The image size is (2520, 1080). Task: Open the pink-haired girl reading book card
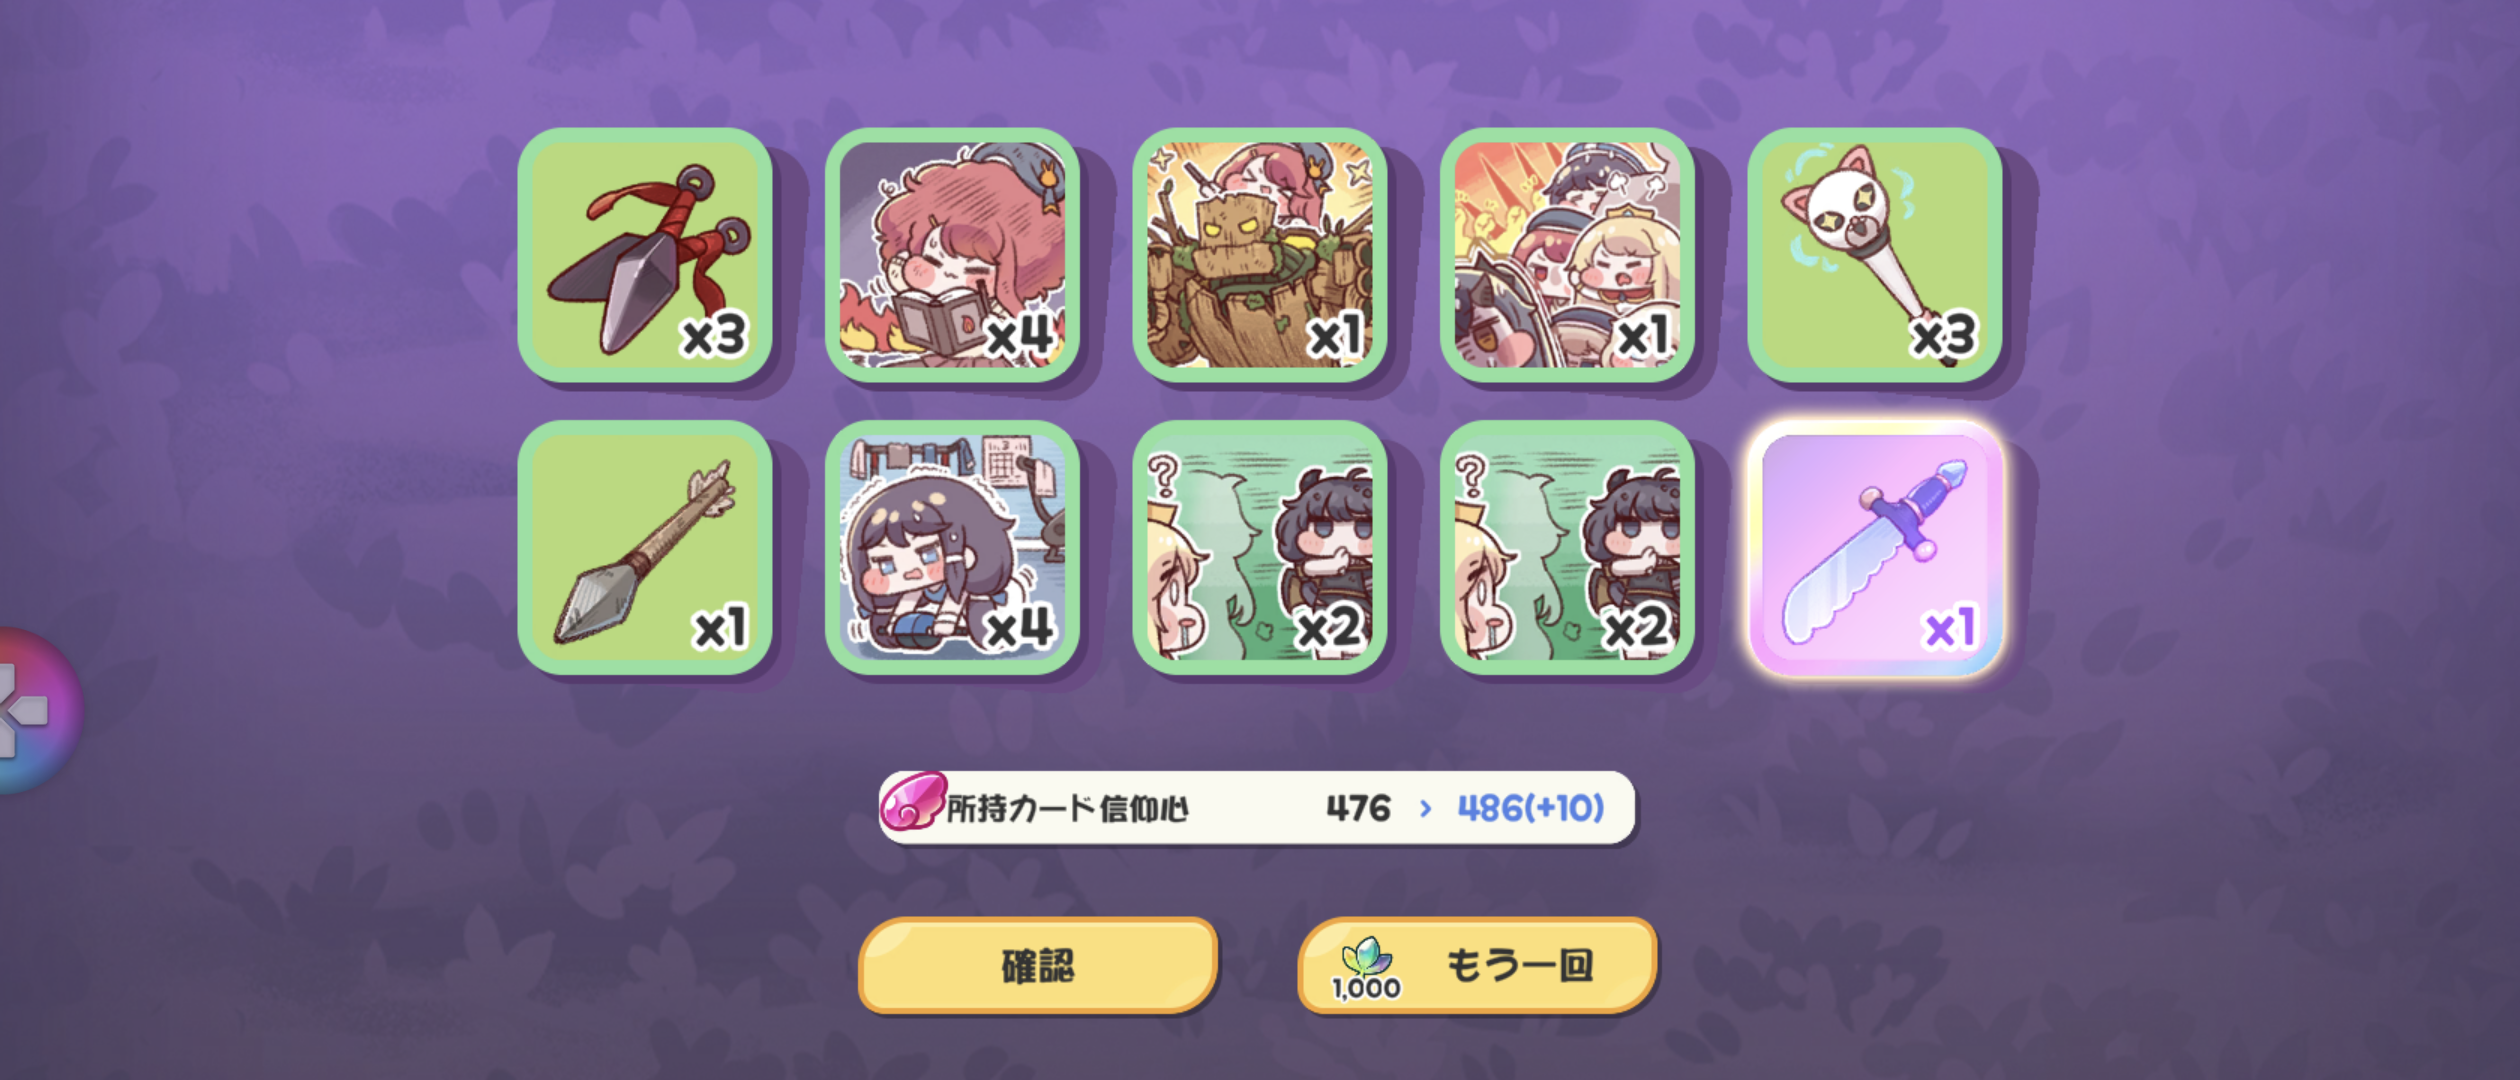tap(952, 255)
